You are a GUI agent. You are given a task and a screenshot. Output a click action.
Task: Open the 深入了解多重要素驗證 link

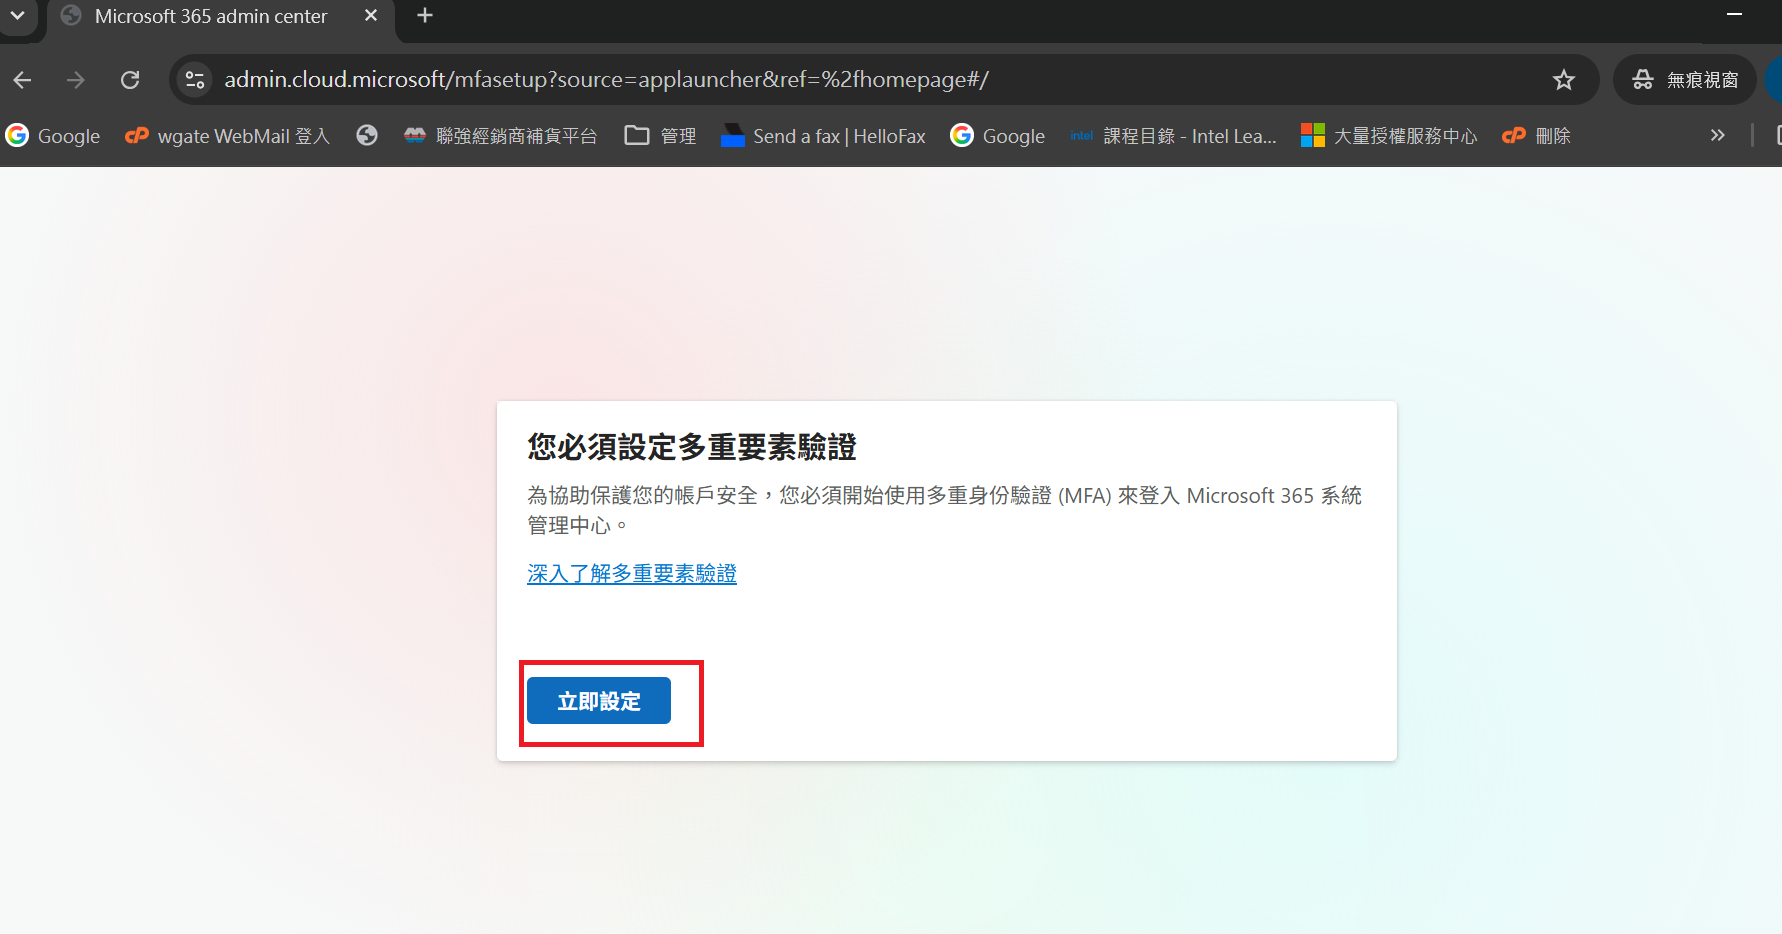[632, 574]
